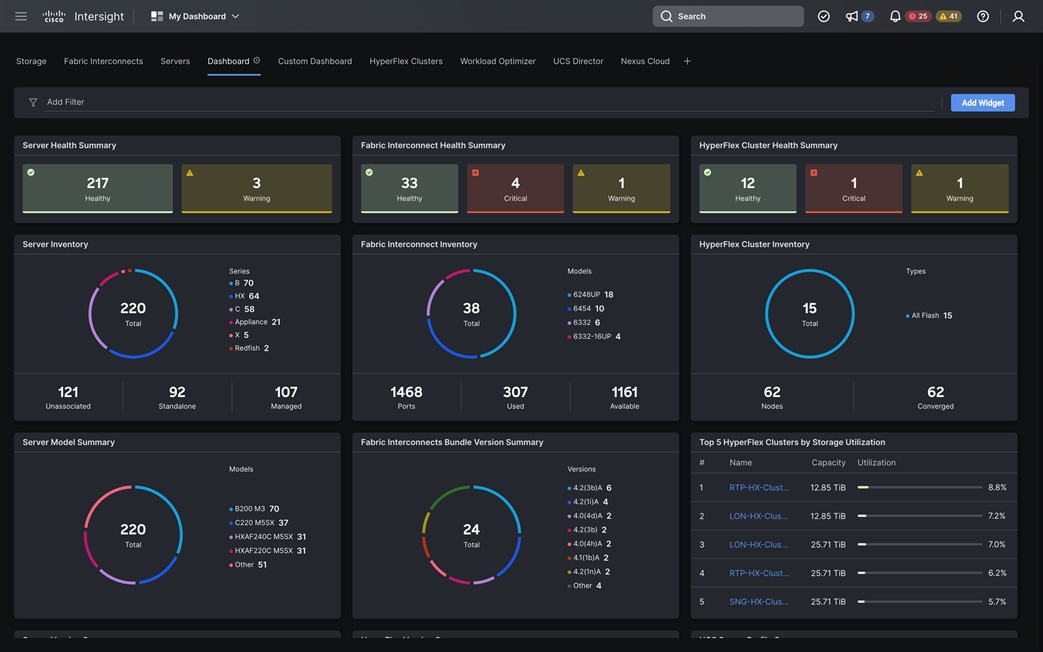Image resolution: width=1043 pixels, height=652 pixels.
Task: Open the notifications bell icon
Action: tap(895, 16)
